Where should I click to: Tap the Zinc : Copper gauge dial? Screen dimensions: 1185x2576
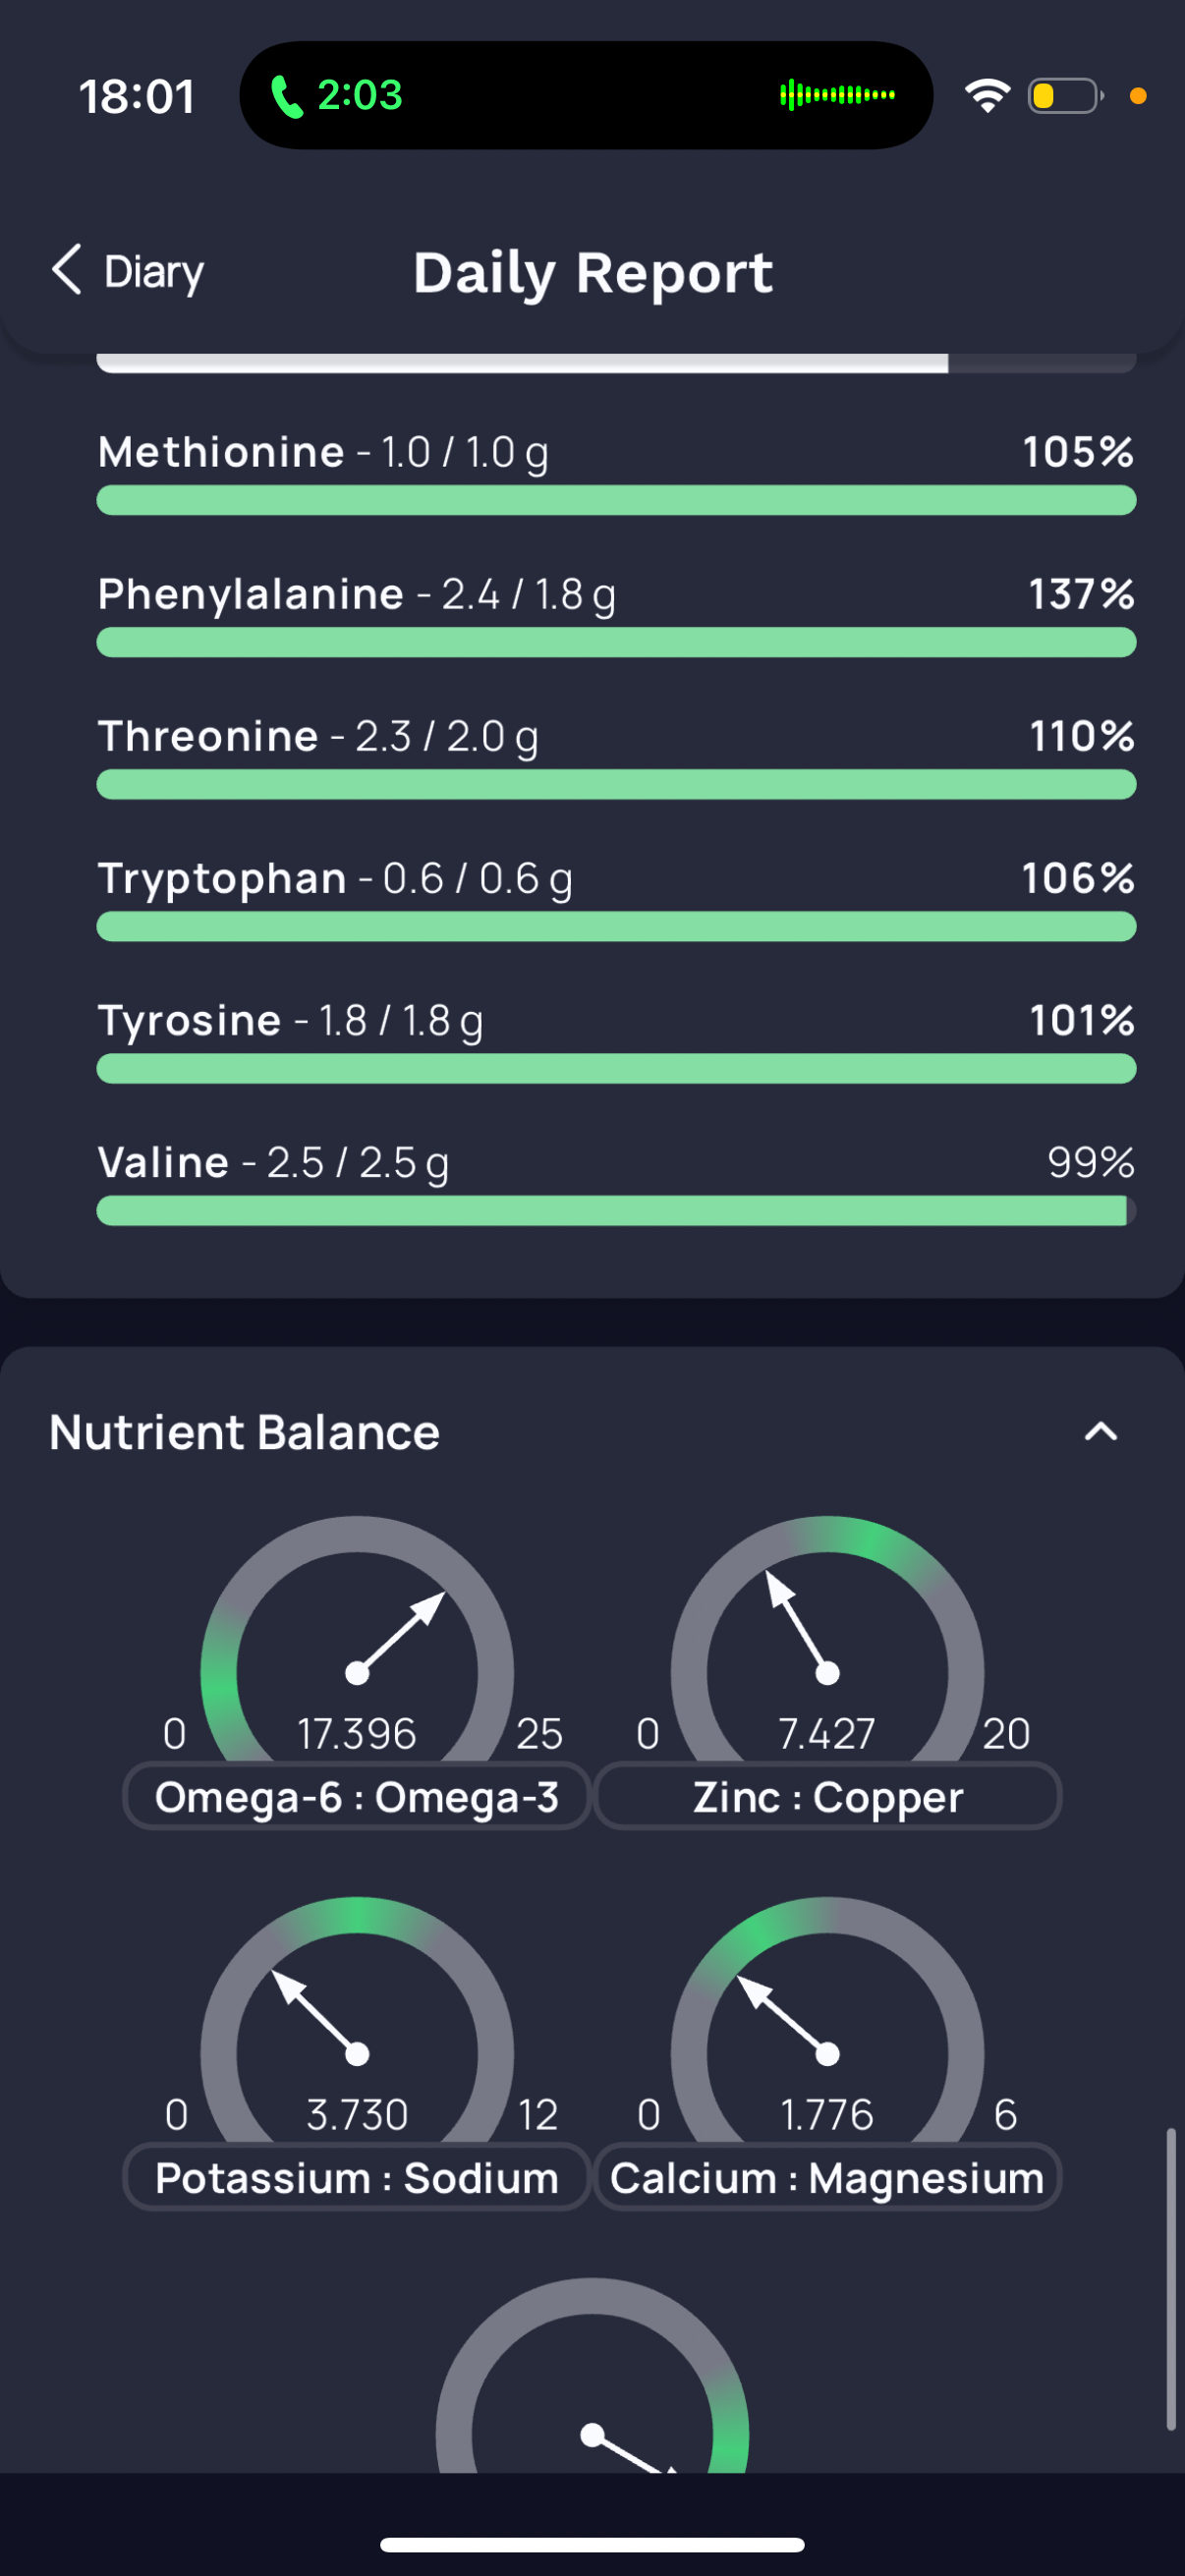tap(827, 1641)
